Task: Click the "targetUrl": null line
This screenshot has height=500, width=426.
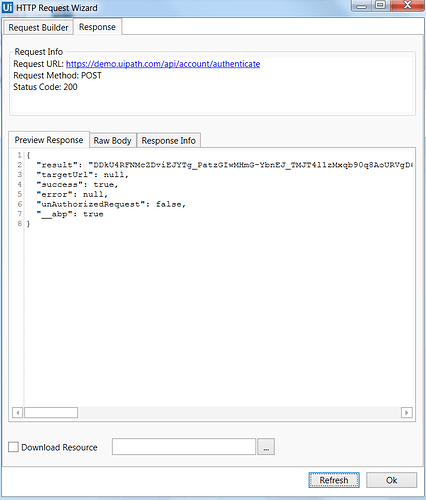Action: coord(82,175)
